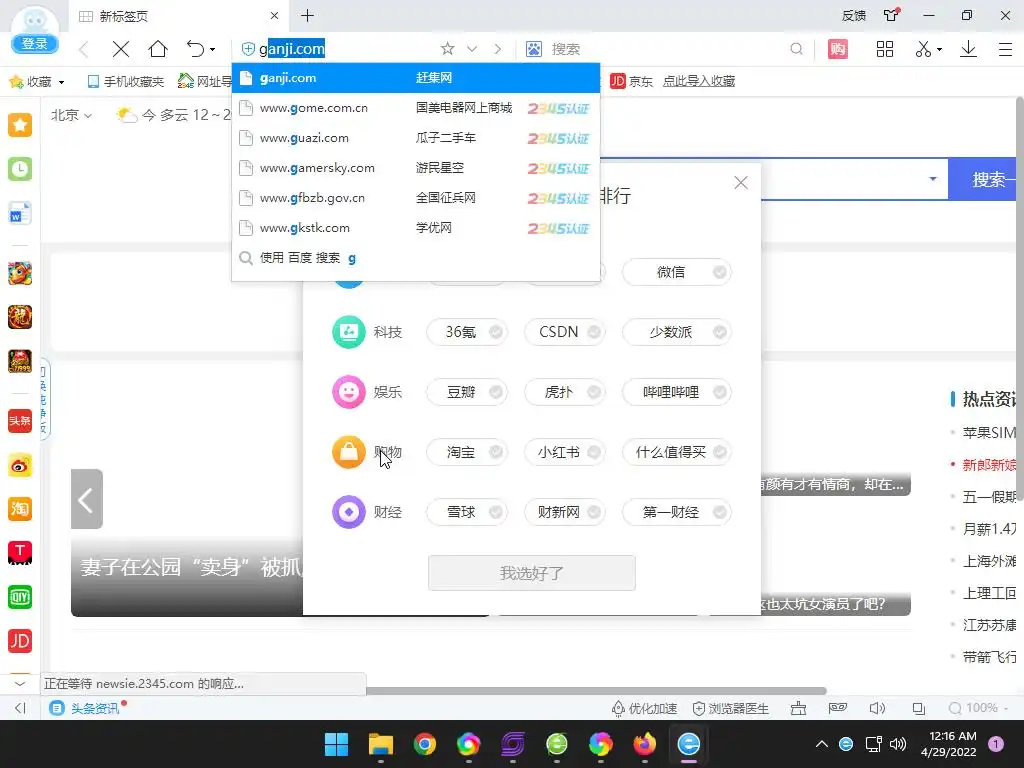Open a new tab with the plus
This screenshot has width=1024, height=768.
pos(308,16)
